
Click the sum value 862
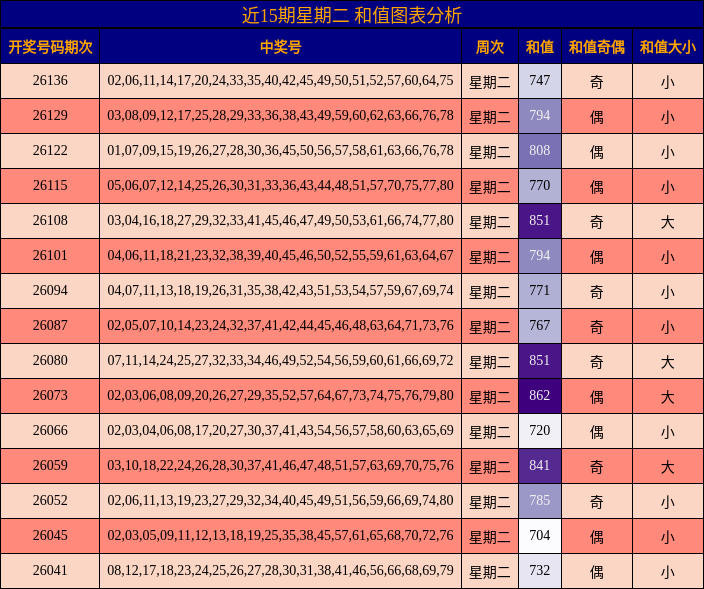pyautogui.click(x=540, y=396)
